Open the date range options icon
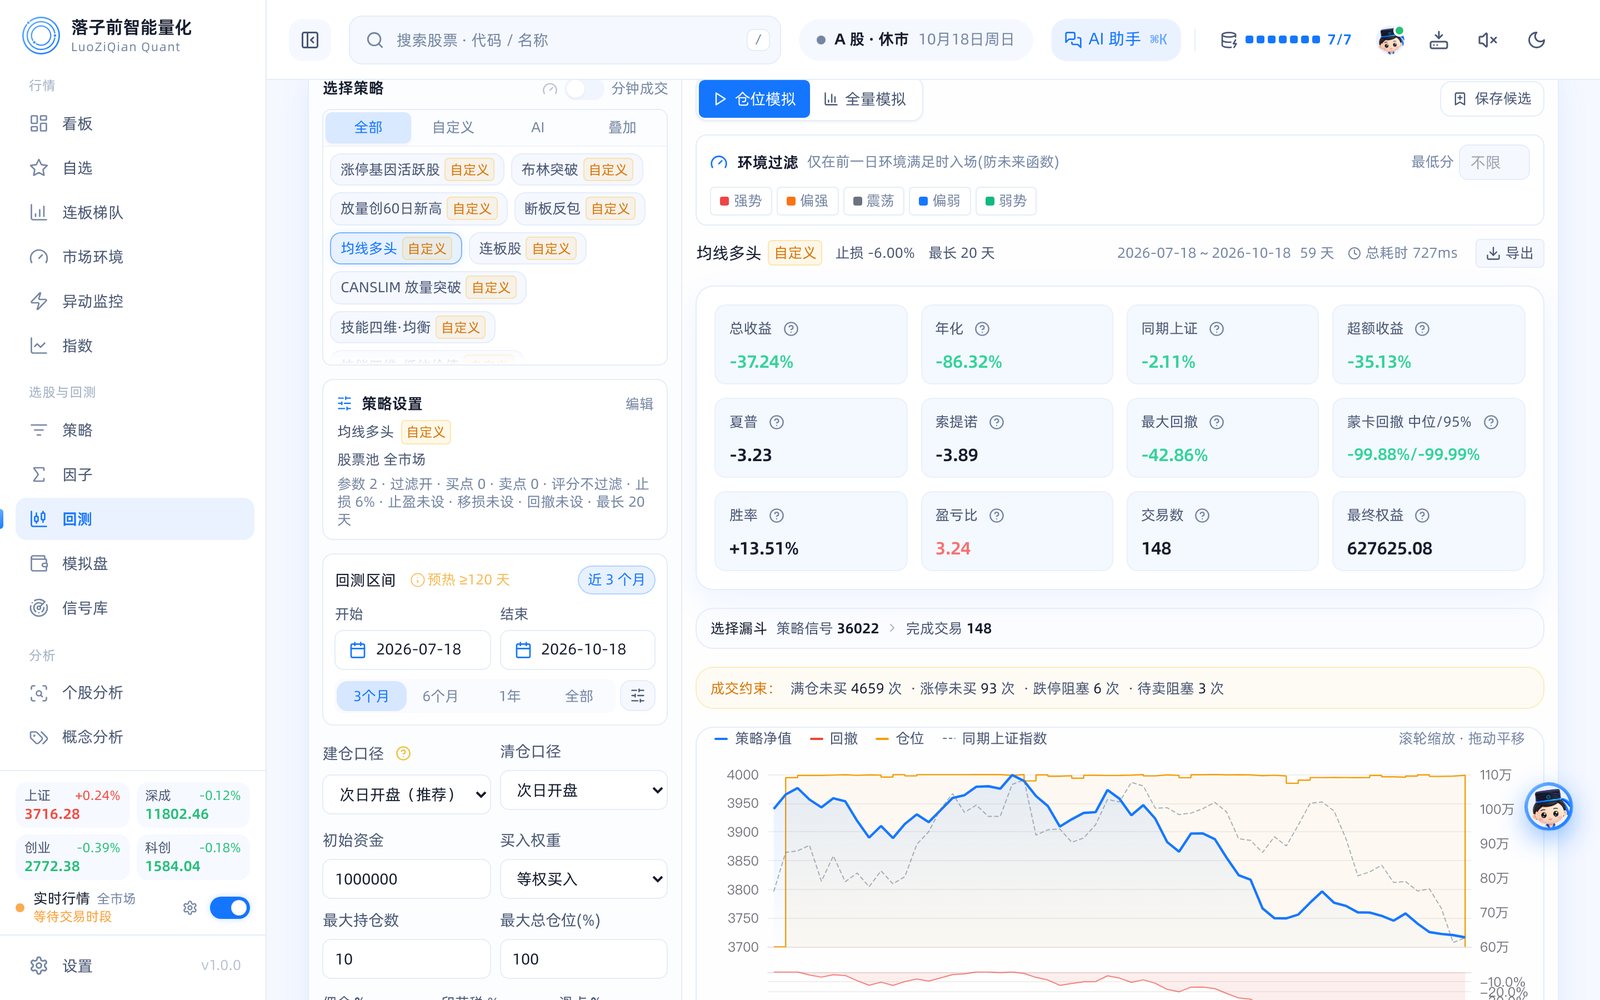Screen dimensions: 1600x1000 click(638, 696)
